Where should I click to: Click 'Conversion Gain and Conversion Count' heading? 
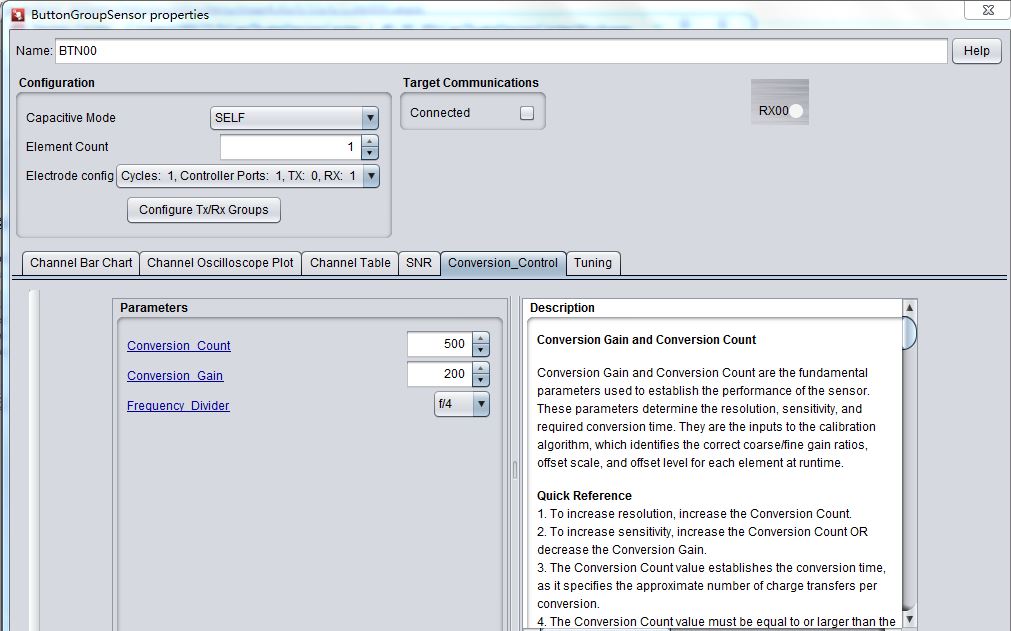[x=646, y=340]
